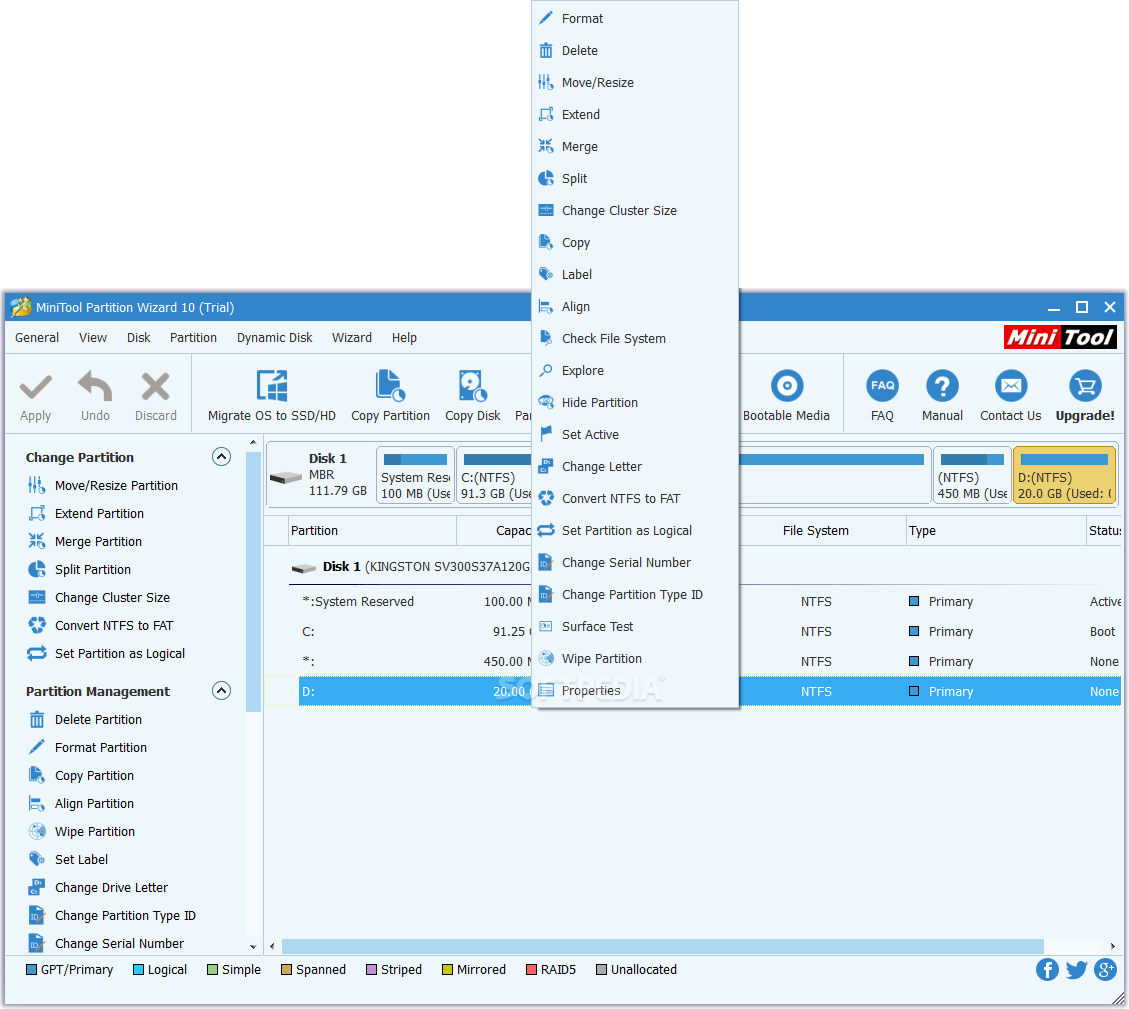Select Set Partition as Logical menu entry
1129x1009 pixels.
(x=635, y=531)
